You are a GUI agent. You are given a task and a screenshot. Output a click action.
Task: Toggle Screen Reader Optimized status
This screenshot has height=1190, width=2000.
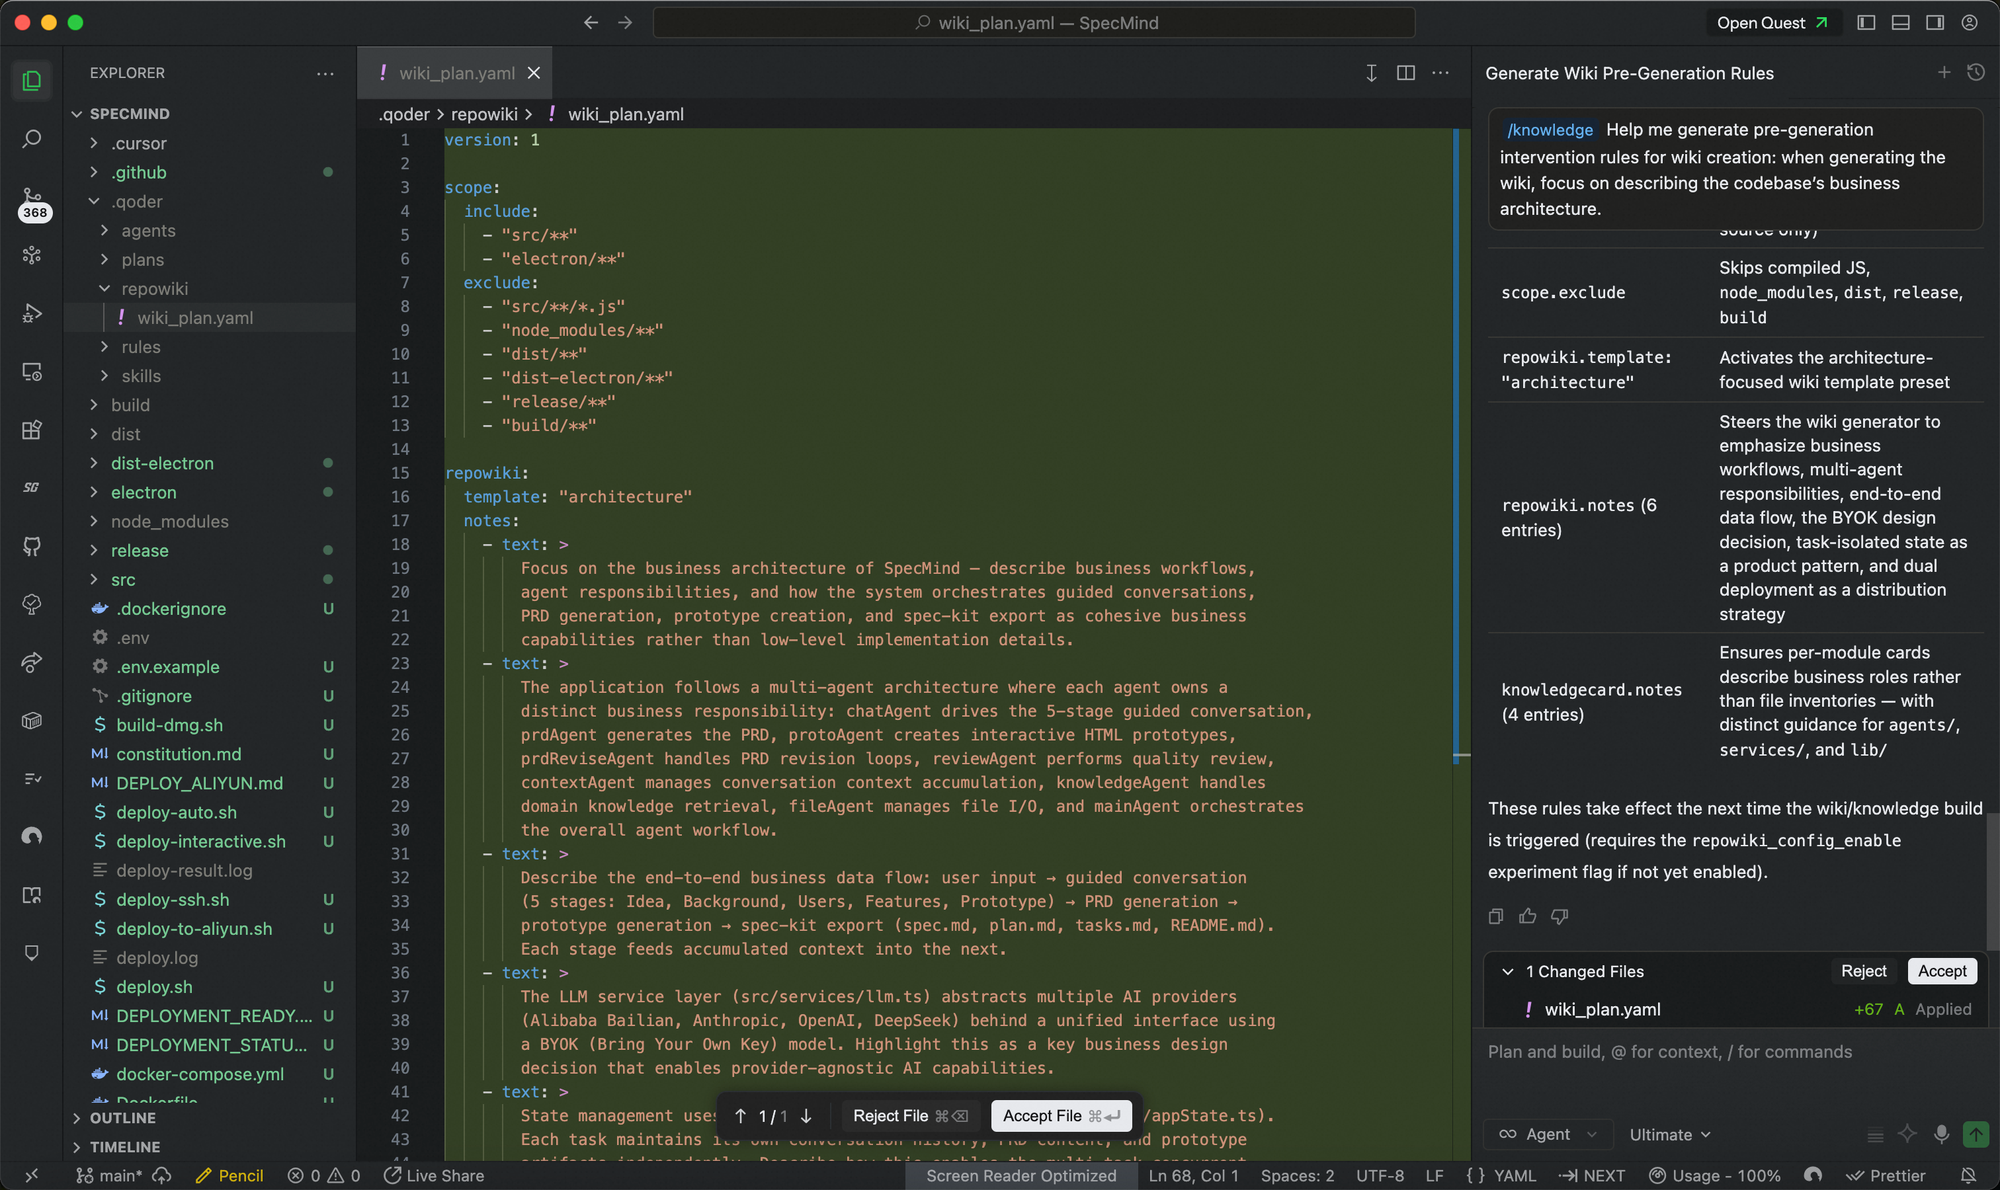pyautogui.click(x=1021, y=1176)
